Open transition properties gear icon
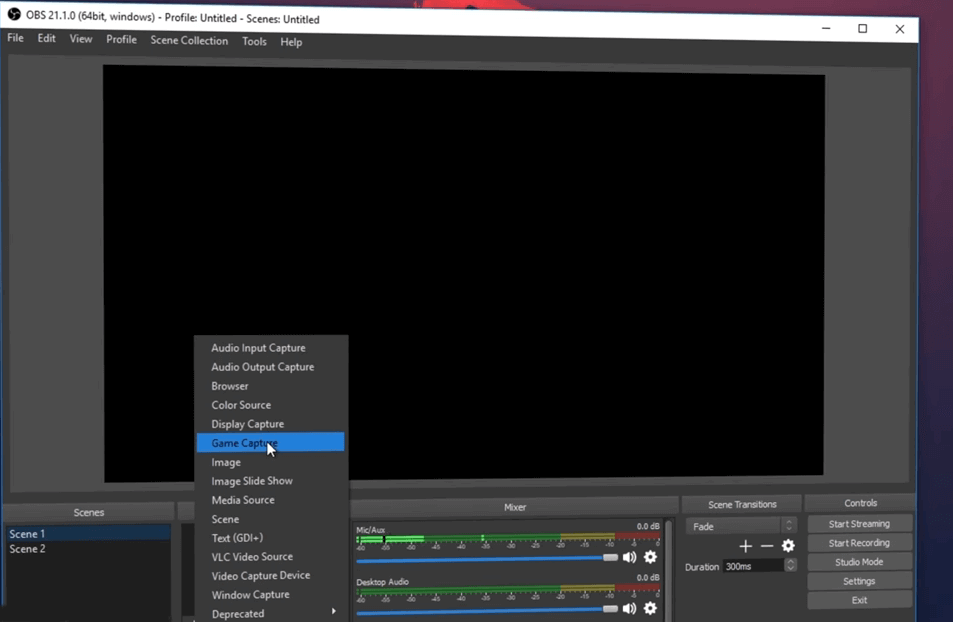The height and width of the screenshot is (622, 953). (x=788, y=546)
